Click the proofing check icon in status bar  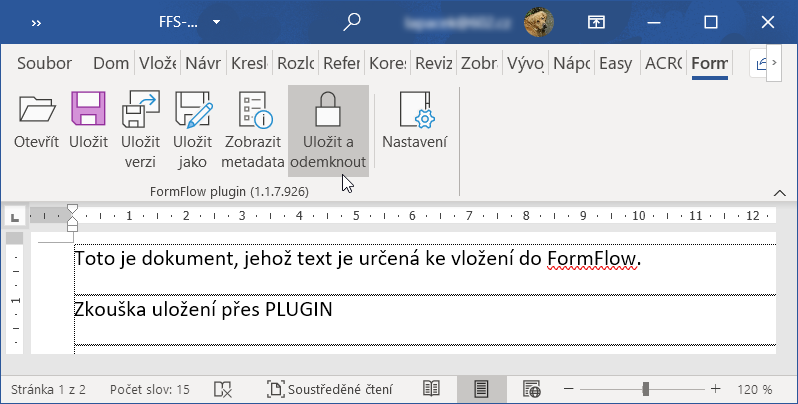click(224, 388)
